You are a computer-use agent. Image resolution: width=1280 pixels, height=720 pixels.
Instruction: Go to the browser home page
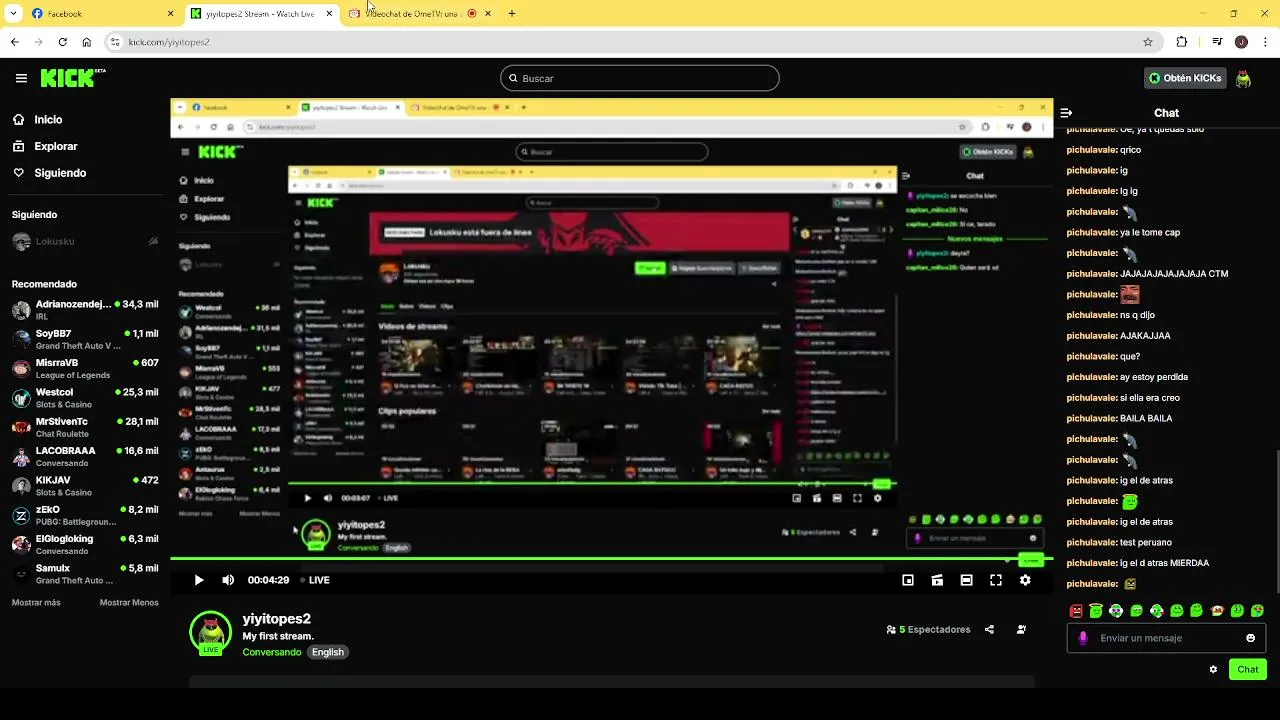pyautogui.click(x=87, y=42)
